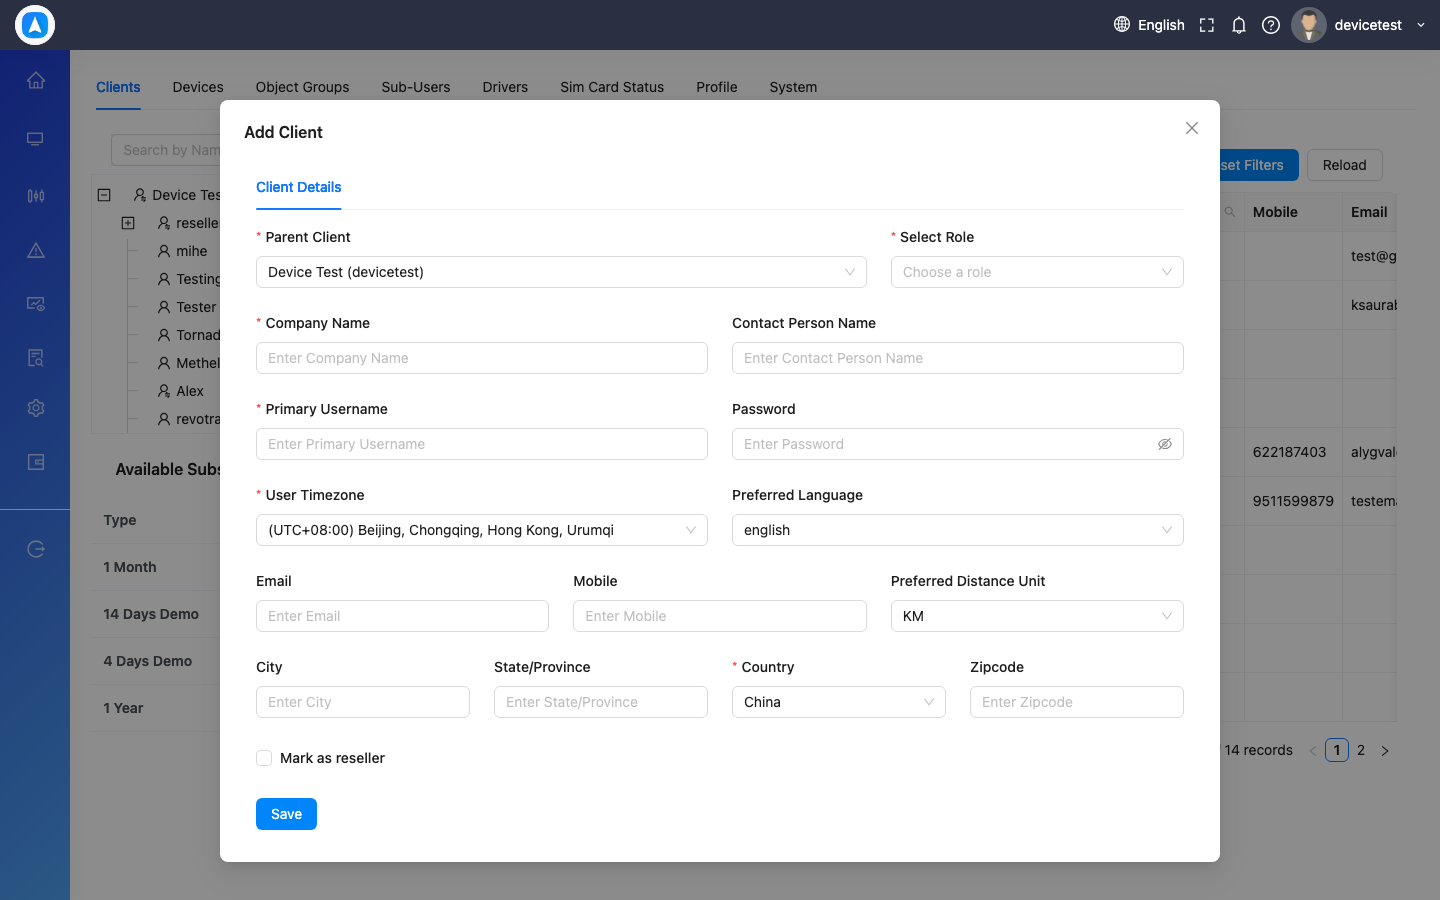Viewport: 1440px width, 900px height.
Task: Open the reports search icon in sidebar
Action: click(x=36, y=358)
